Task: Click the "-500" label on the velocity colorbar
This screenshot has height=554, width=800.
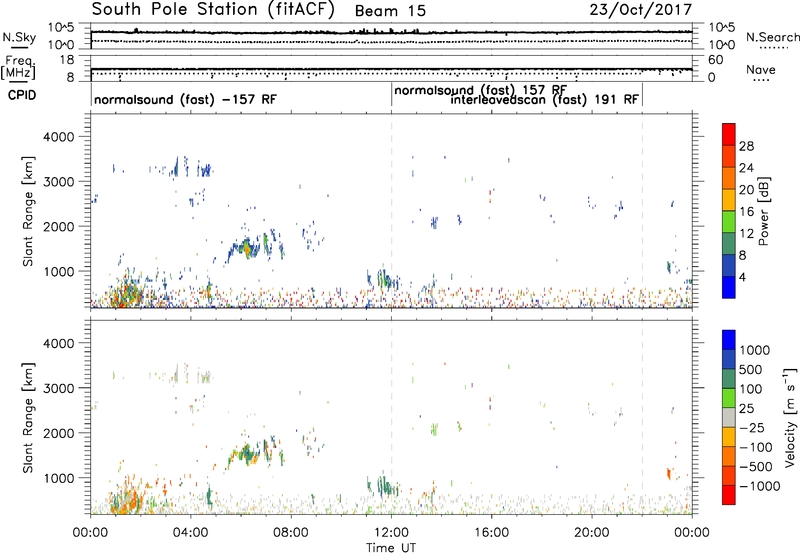Action: [x=755, y=467]
